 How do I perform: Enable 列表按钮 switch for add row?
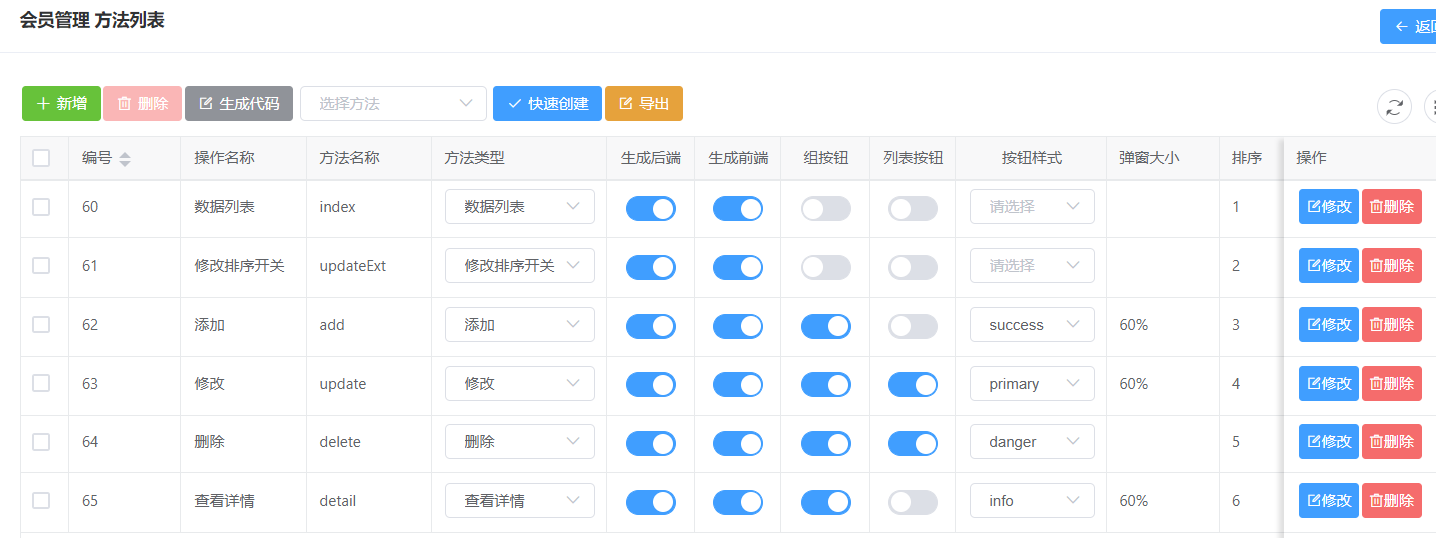913,326
